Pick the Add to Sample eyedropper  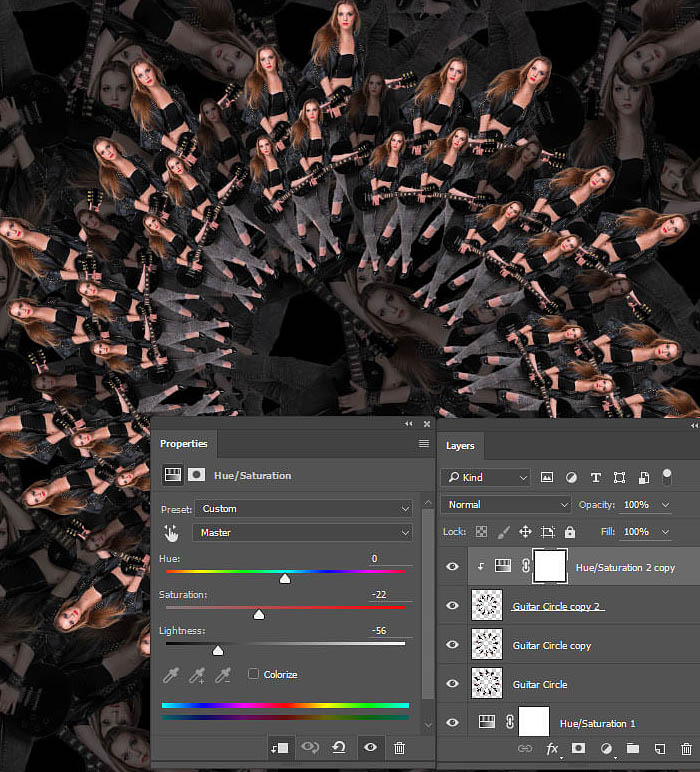pos(197,675)
